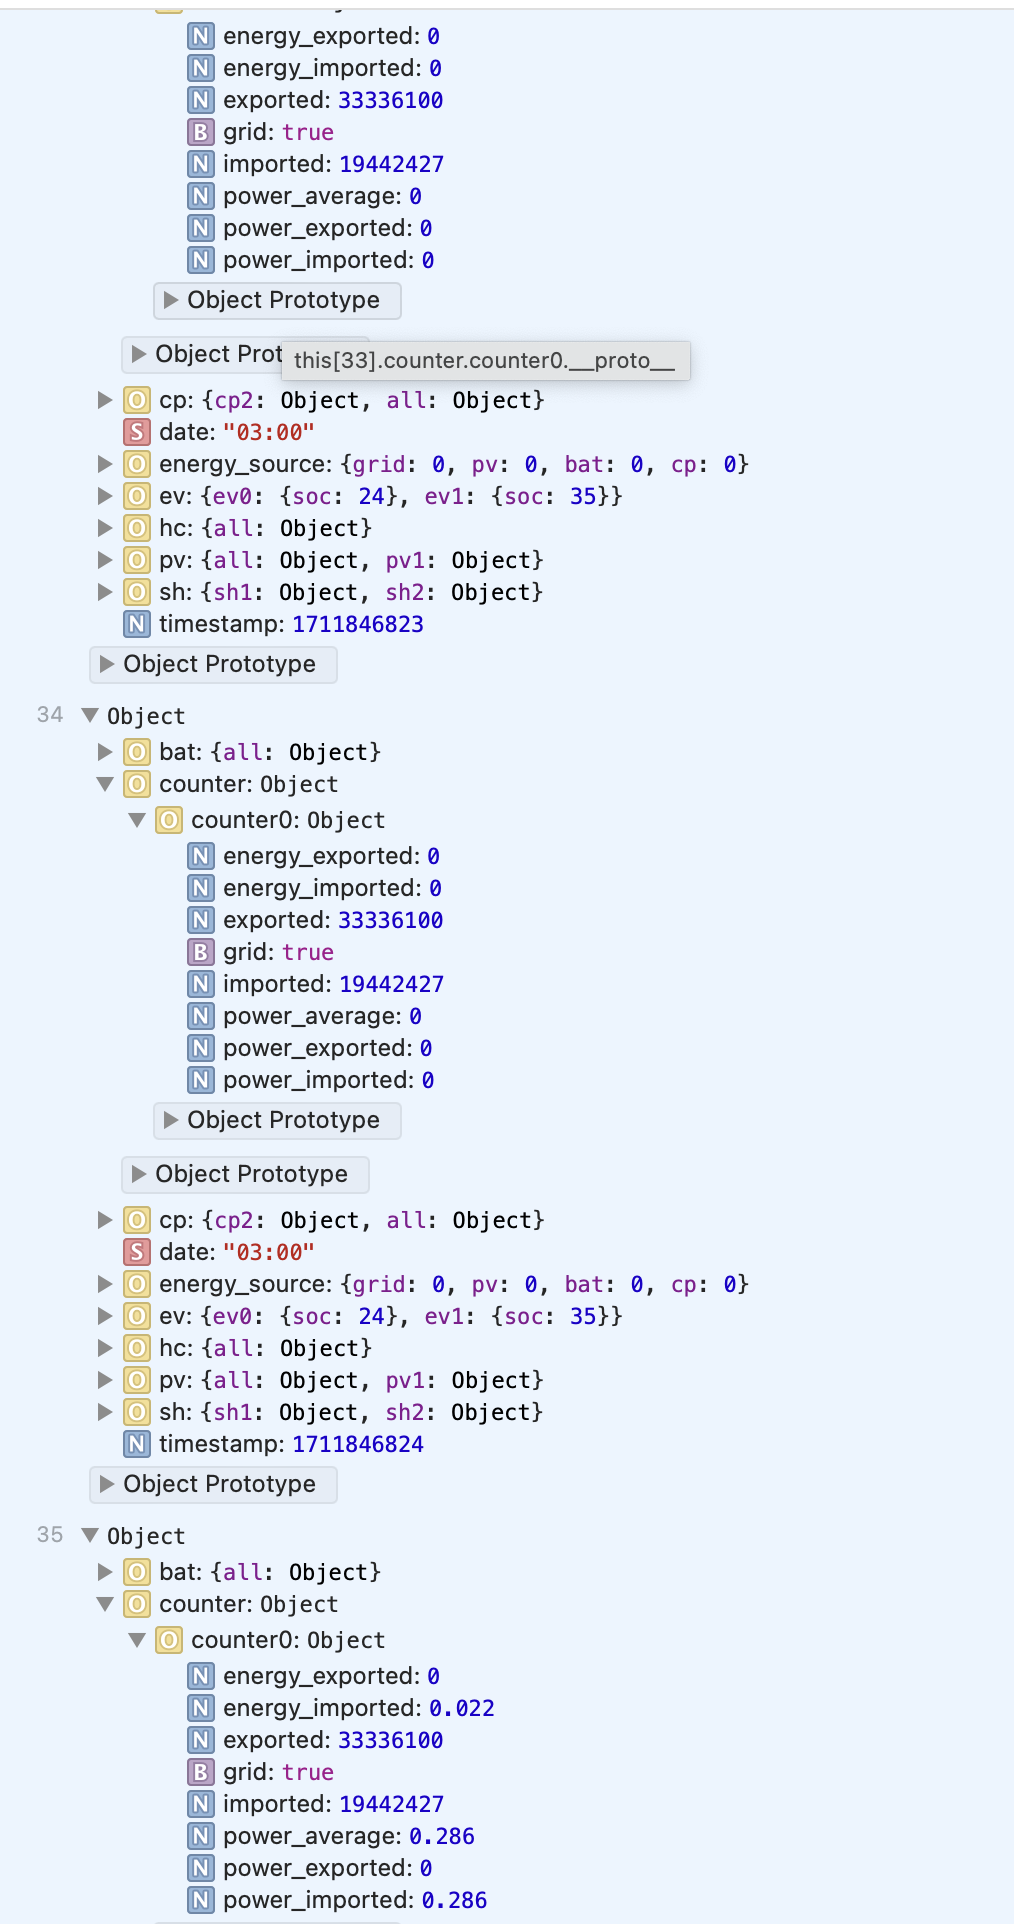Screen dimensions: 1014x1924
Task: Expand the cp entry in object 33
Action: coord(105,400)
